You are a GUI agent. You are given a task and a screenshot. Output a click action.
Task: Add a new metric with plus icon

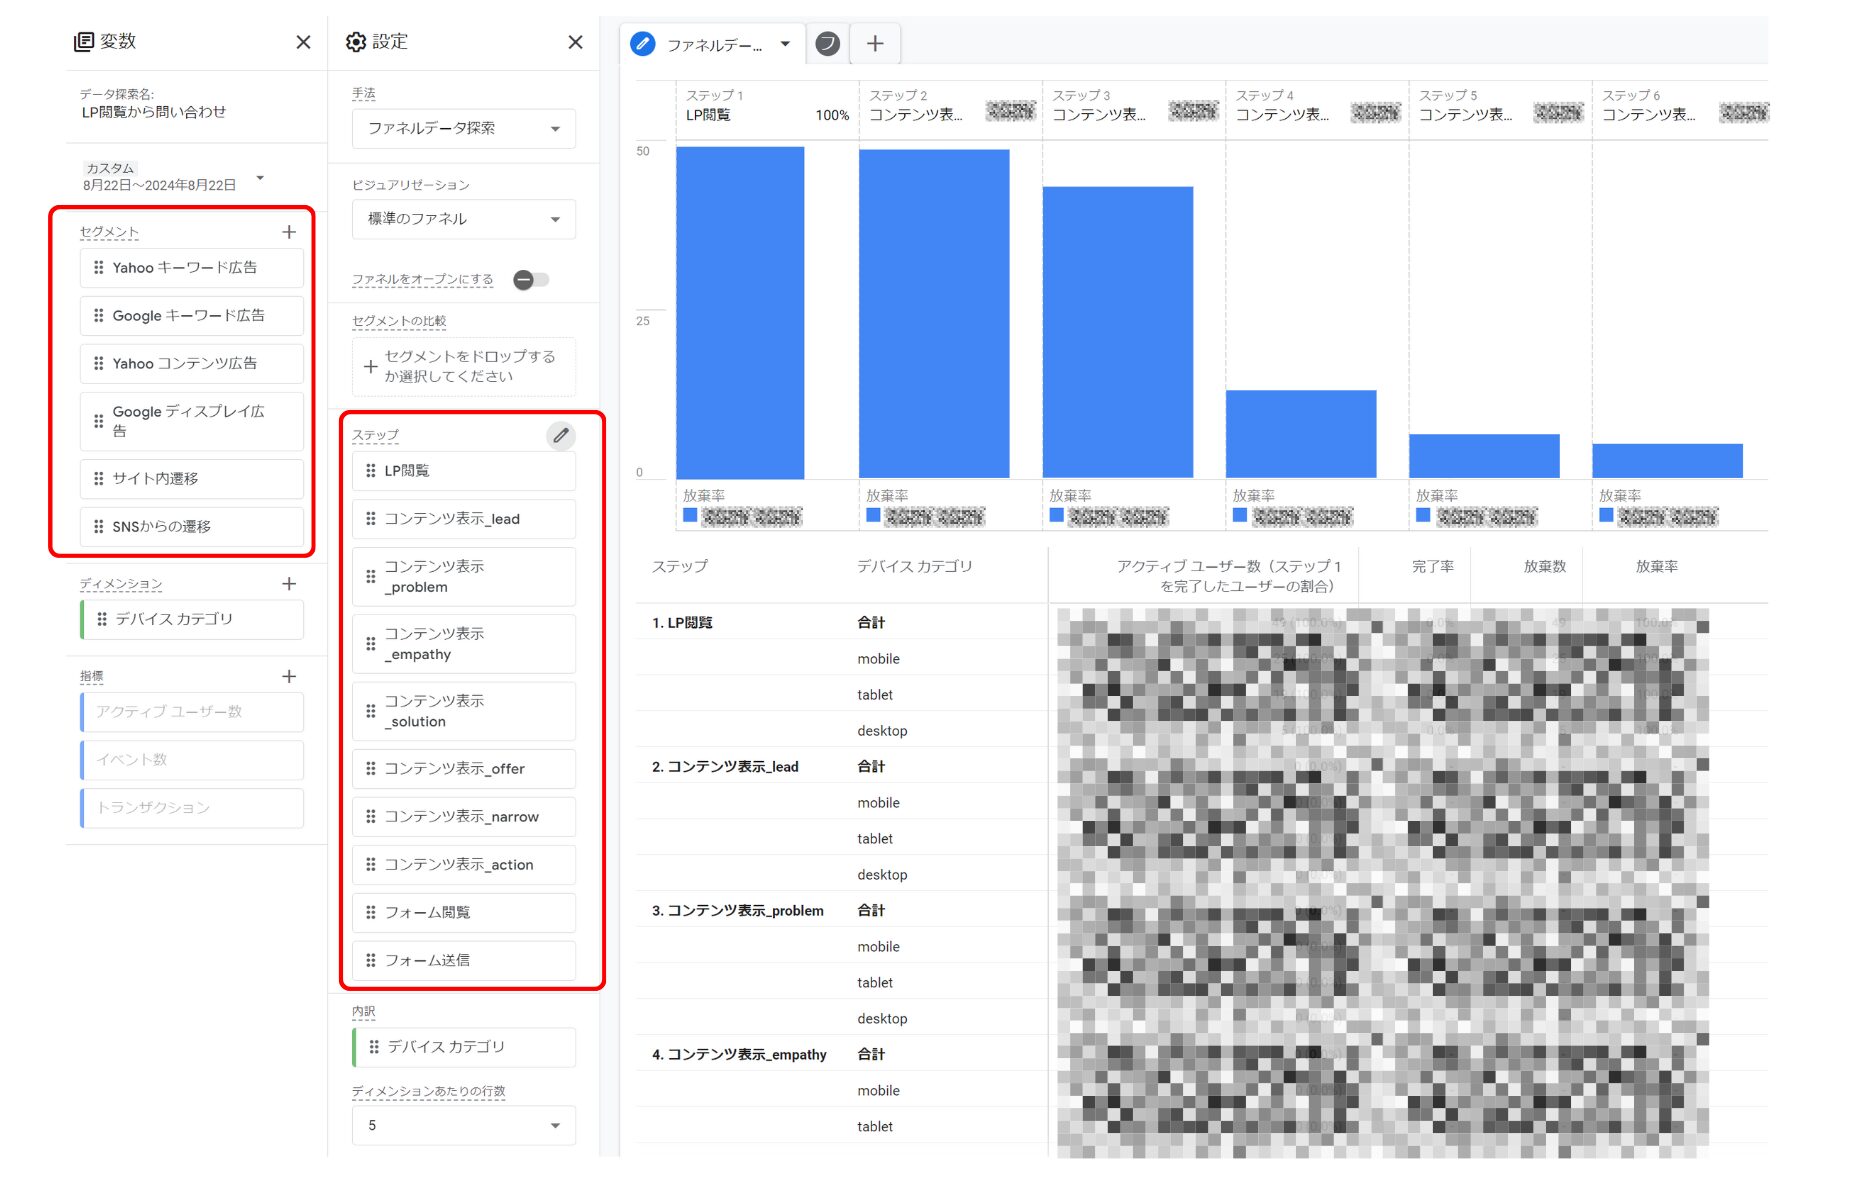tap(289, 677)
